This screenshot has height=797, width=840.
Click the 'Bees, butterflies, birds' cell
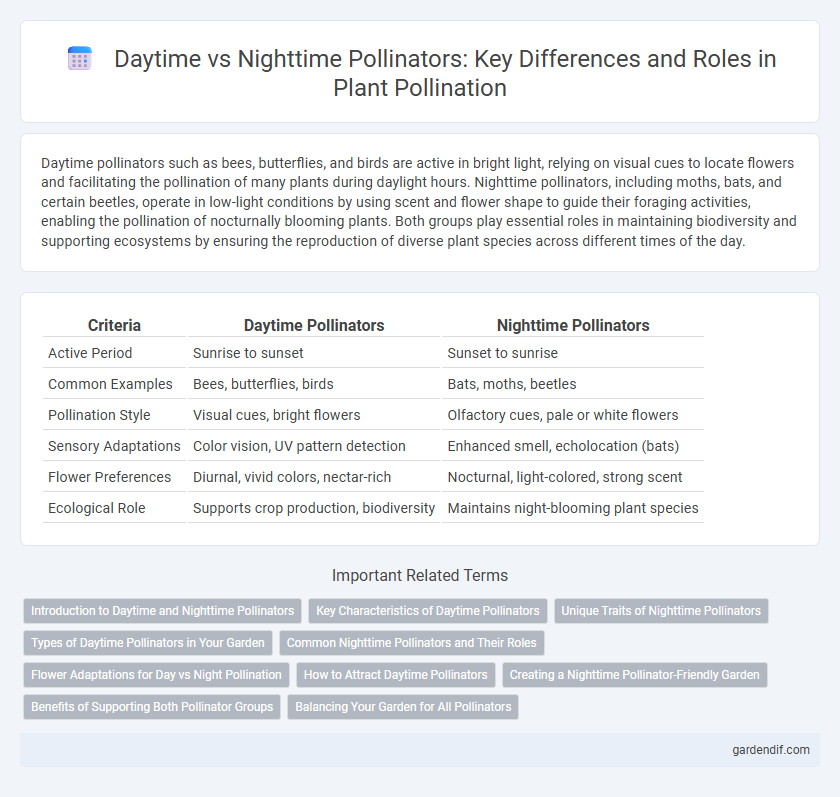pos(314,384)
